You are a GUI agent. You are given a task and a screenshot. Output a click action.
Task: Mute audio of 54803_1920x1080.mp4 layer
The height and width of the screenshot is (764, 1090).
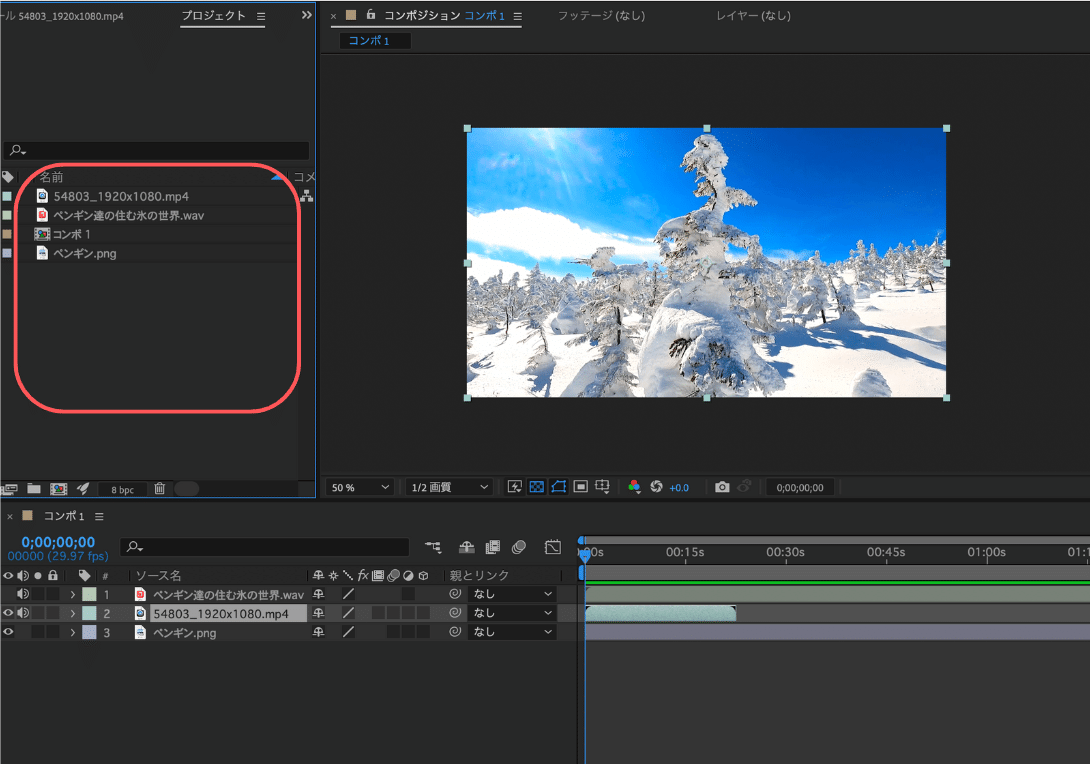click(23, 612)
